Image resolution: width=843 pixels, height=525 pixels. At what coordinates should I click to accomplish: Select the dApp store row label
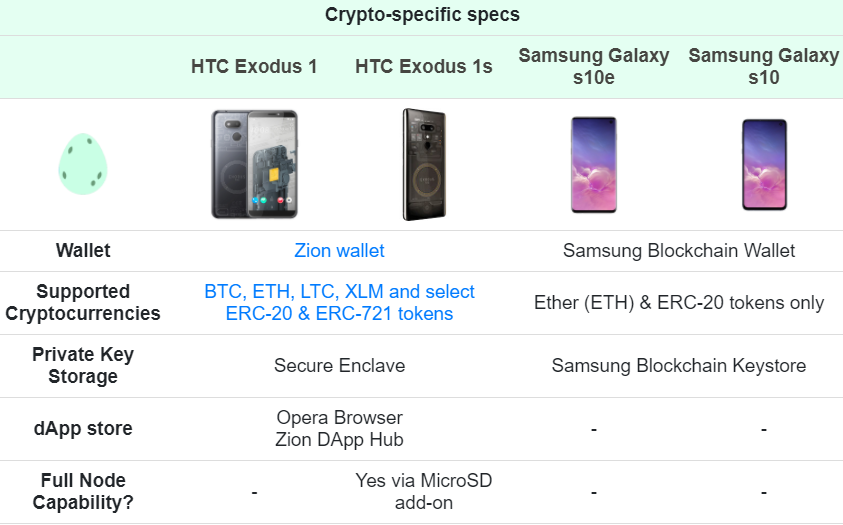pos(83,428)
